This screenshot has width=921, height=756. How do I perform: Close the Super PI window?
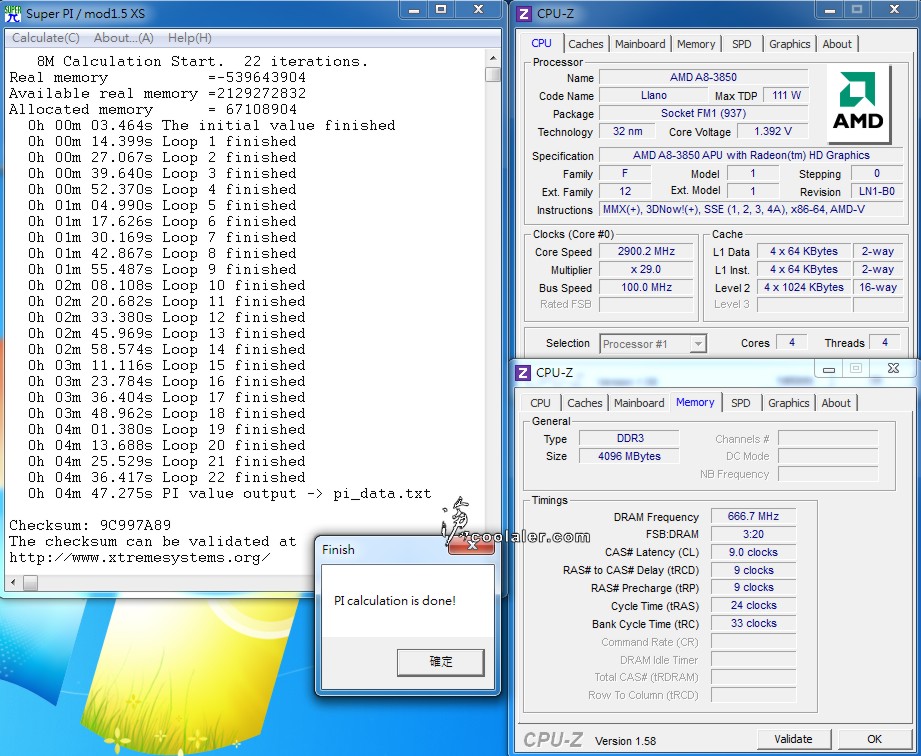[x=479, y=9]
